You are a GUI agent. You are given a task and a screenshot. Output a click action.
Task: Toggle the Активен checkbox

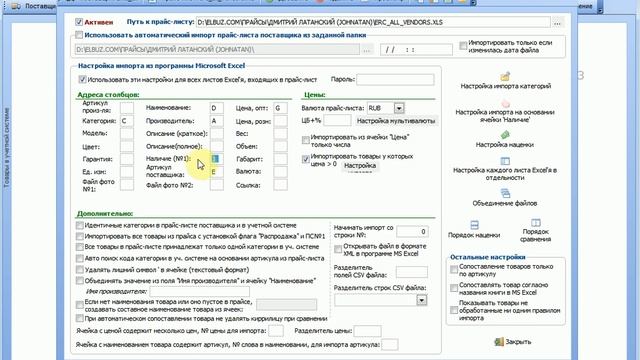tap(79, 22)
